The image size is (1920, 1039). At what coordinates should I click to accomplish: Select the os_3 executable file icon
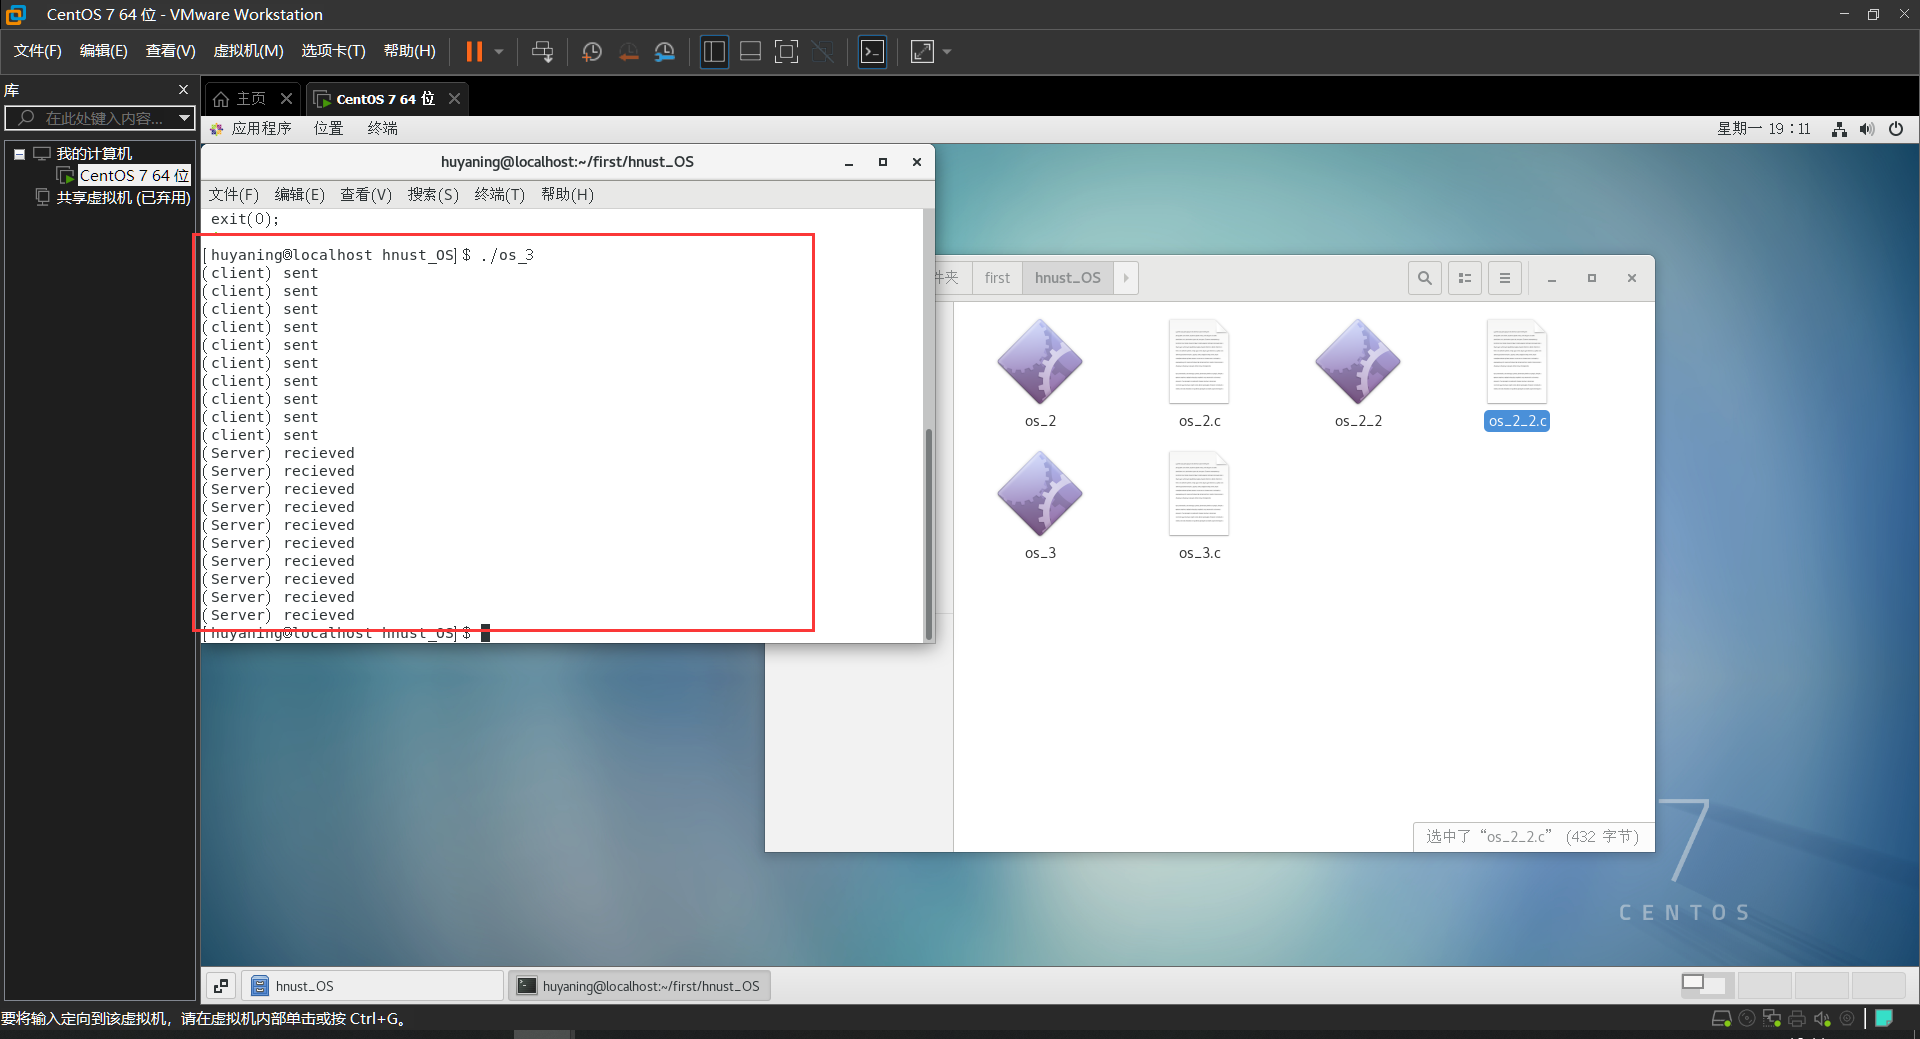point(1040,494)
